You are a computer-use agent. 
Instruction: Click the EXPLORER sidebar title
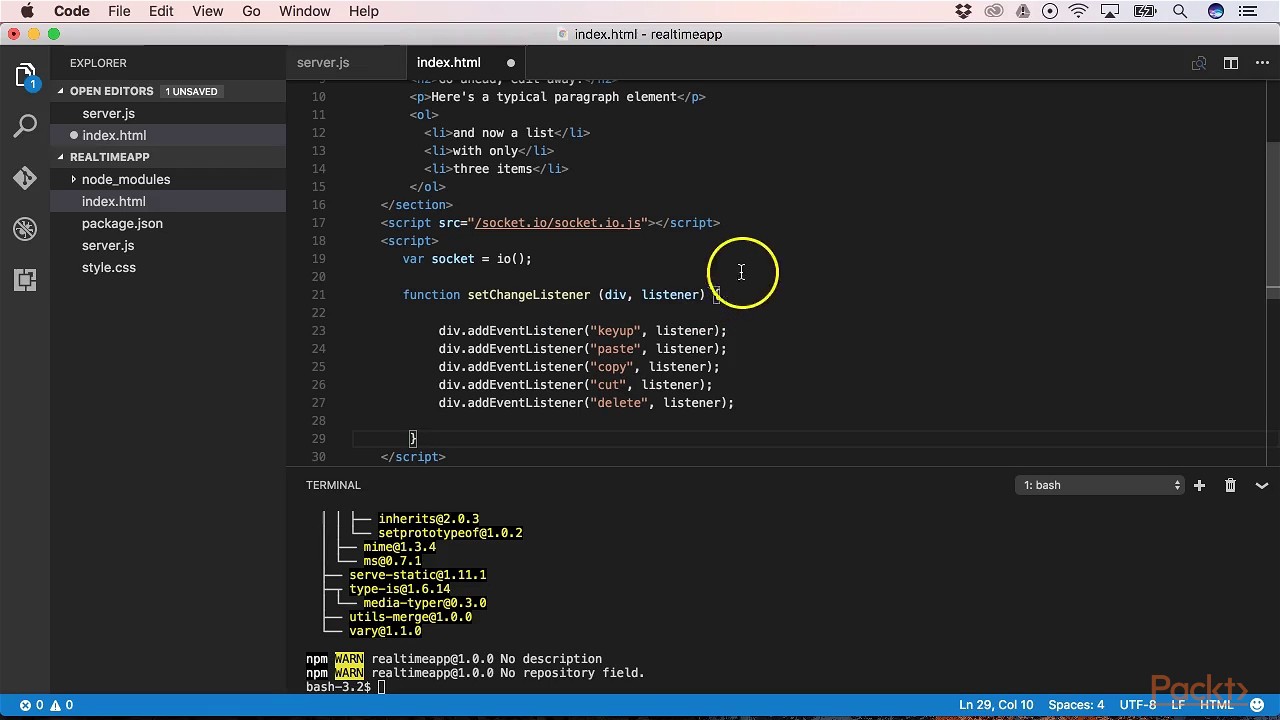click(x=98, y=63)
